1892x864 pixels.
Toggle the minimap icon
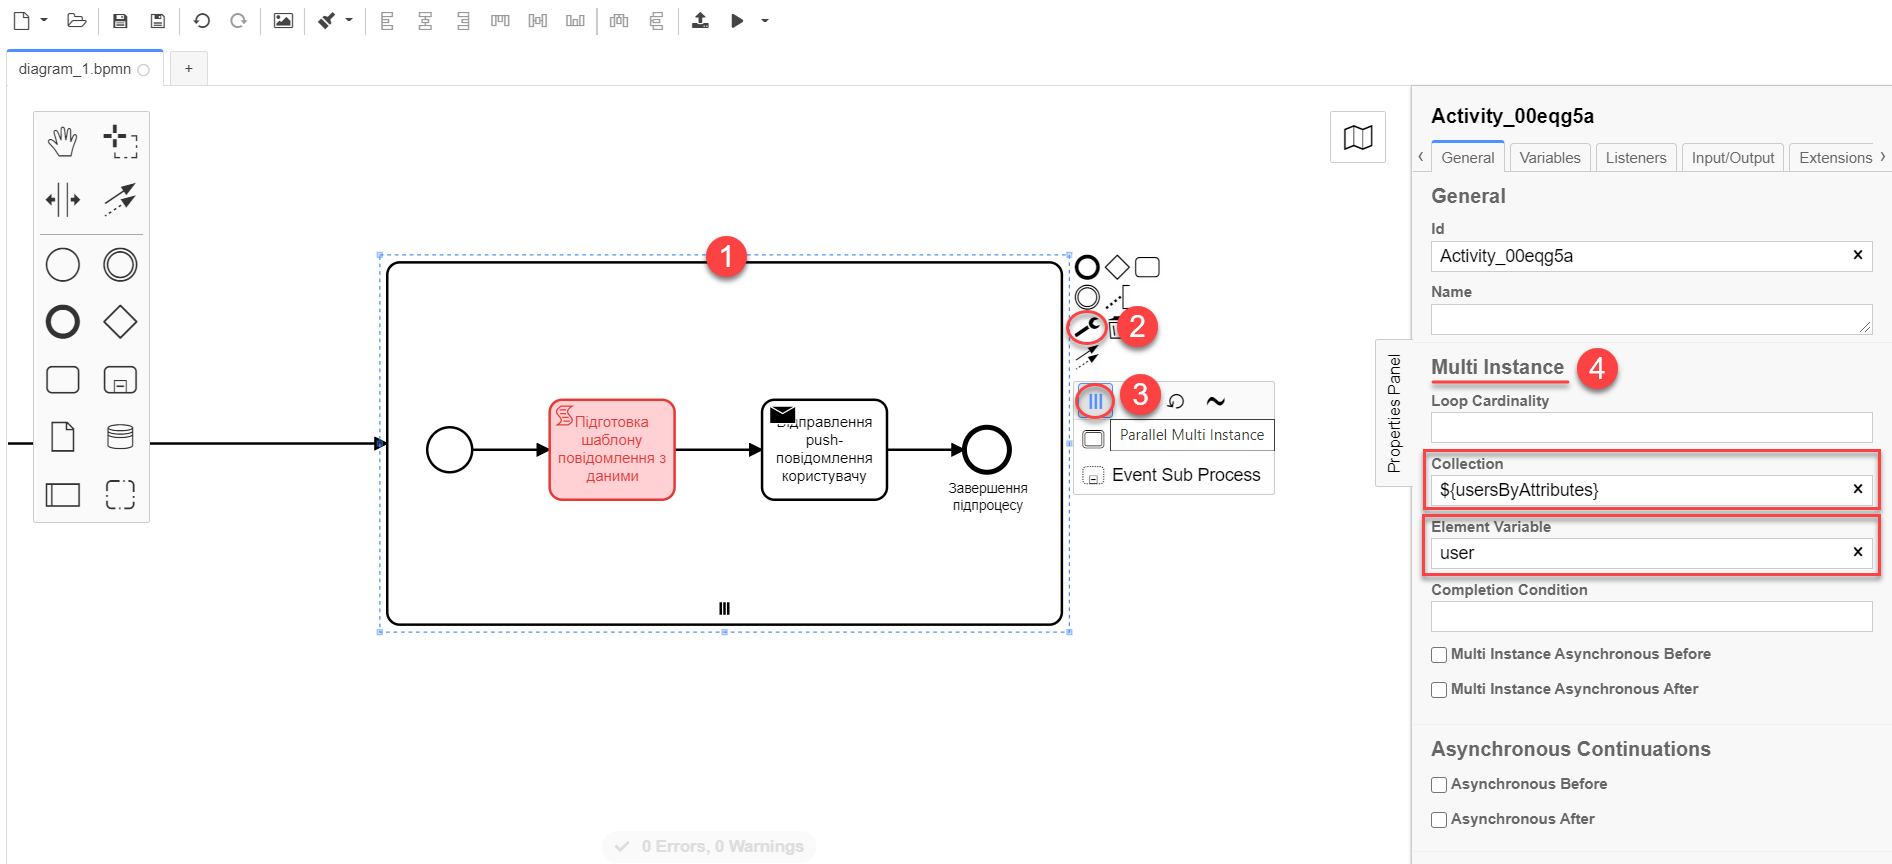[1357, 137]
